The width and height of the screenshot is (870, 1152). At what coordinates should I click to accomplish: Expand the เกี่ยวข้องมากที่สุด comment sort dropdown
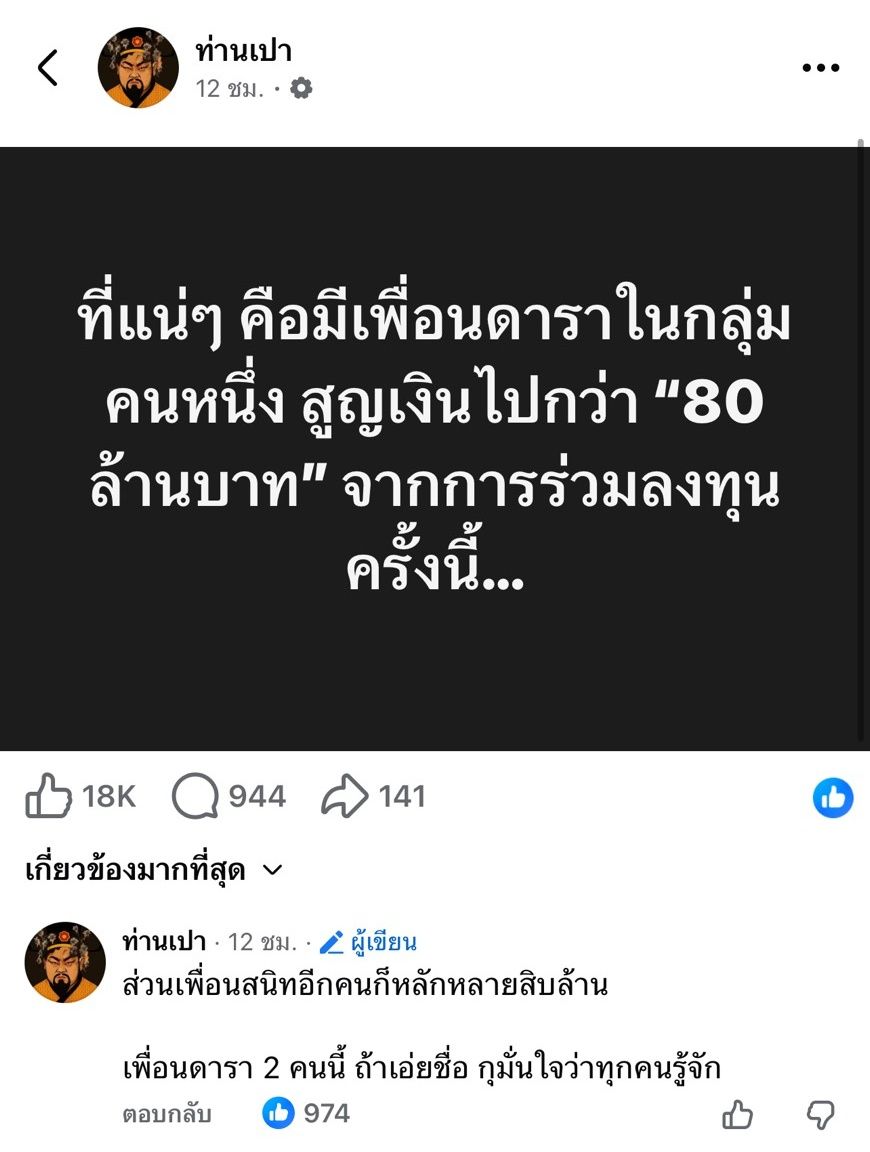[x=154, y=871]
